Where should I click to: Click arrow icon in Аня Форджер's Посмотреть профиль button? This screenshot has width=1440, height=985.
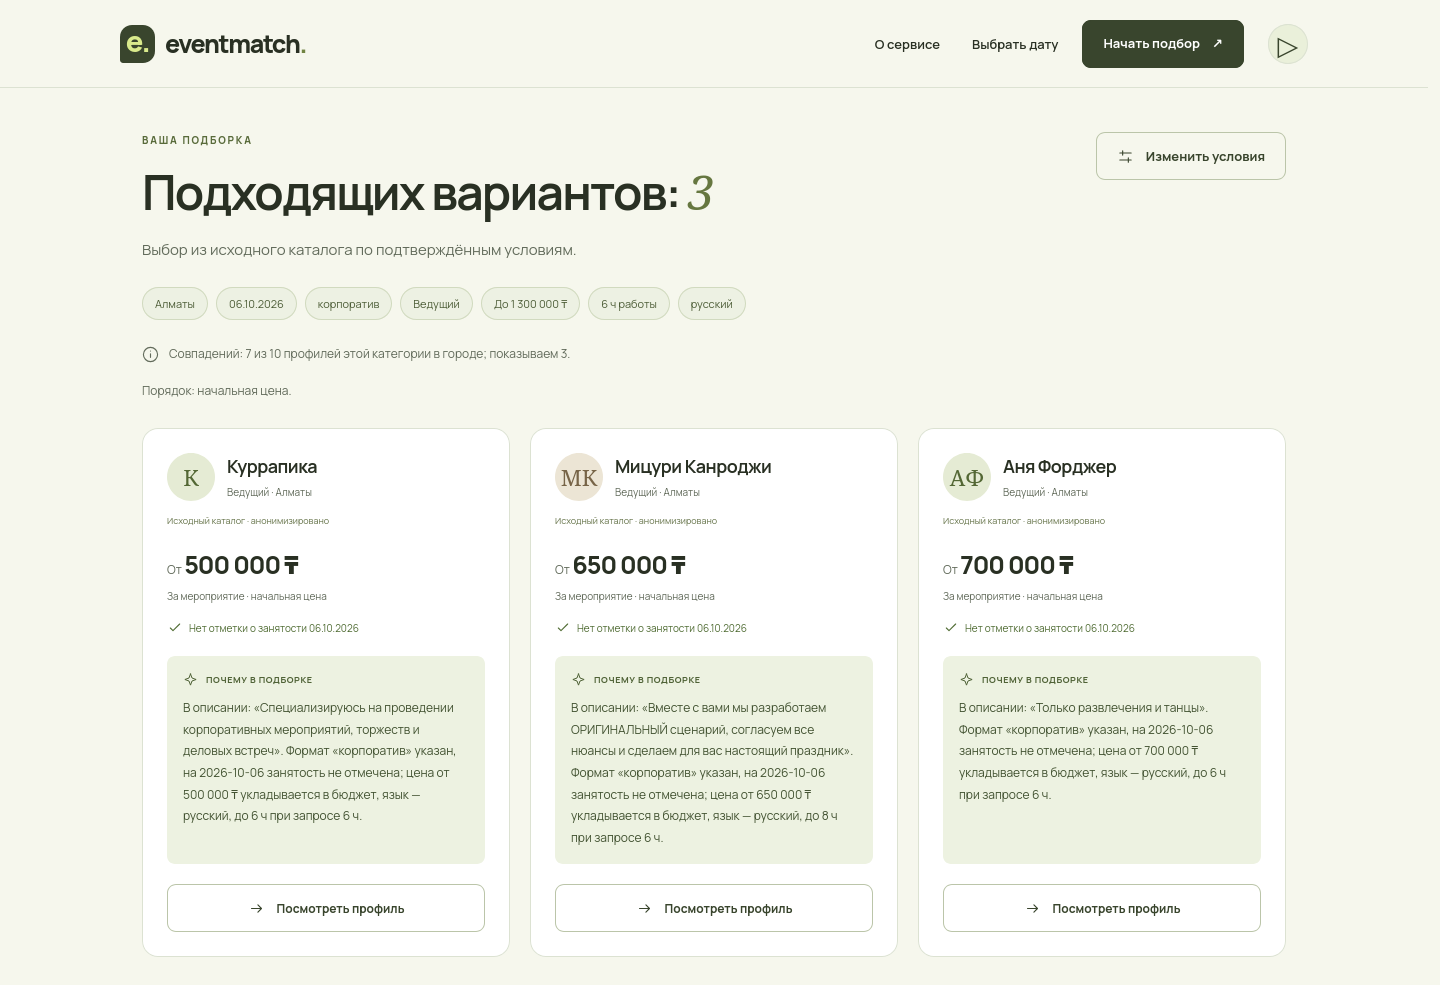1032,909
